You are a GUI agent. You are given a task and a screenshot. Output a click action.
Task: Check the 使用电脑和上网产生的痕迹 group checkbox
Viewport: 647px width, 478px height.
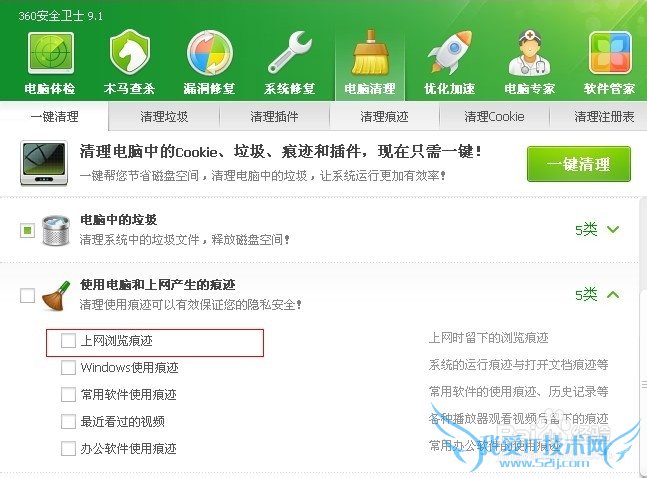[x=27, y=295]
